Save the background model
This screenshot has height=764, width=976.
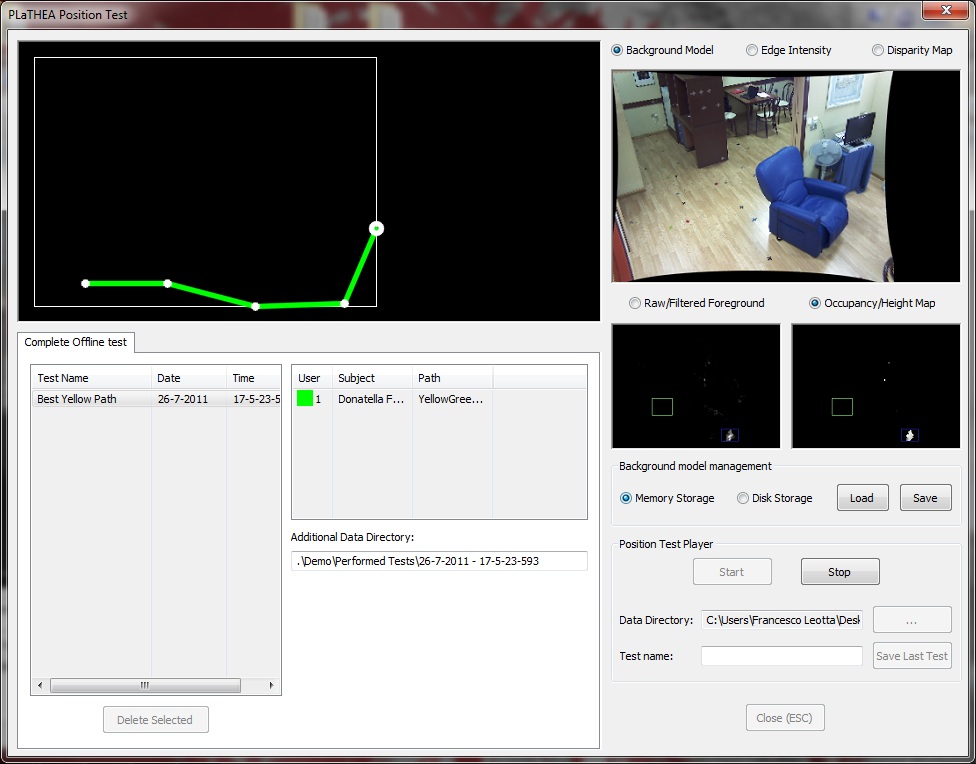pyautogui.click(x=925, y=498)
